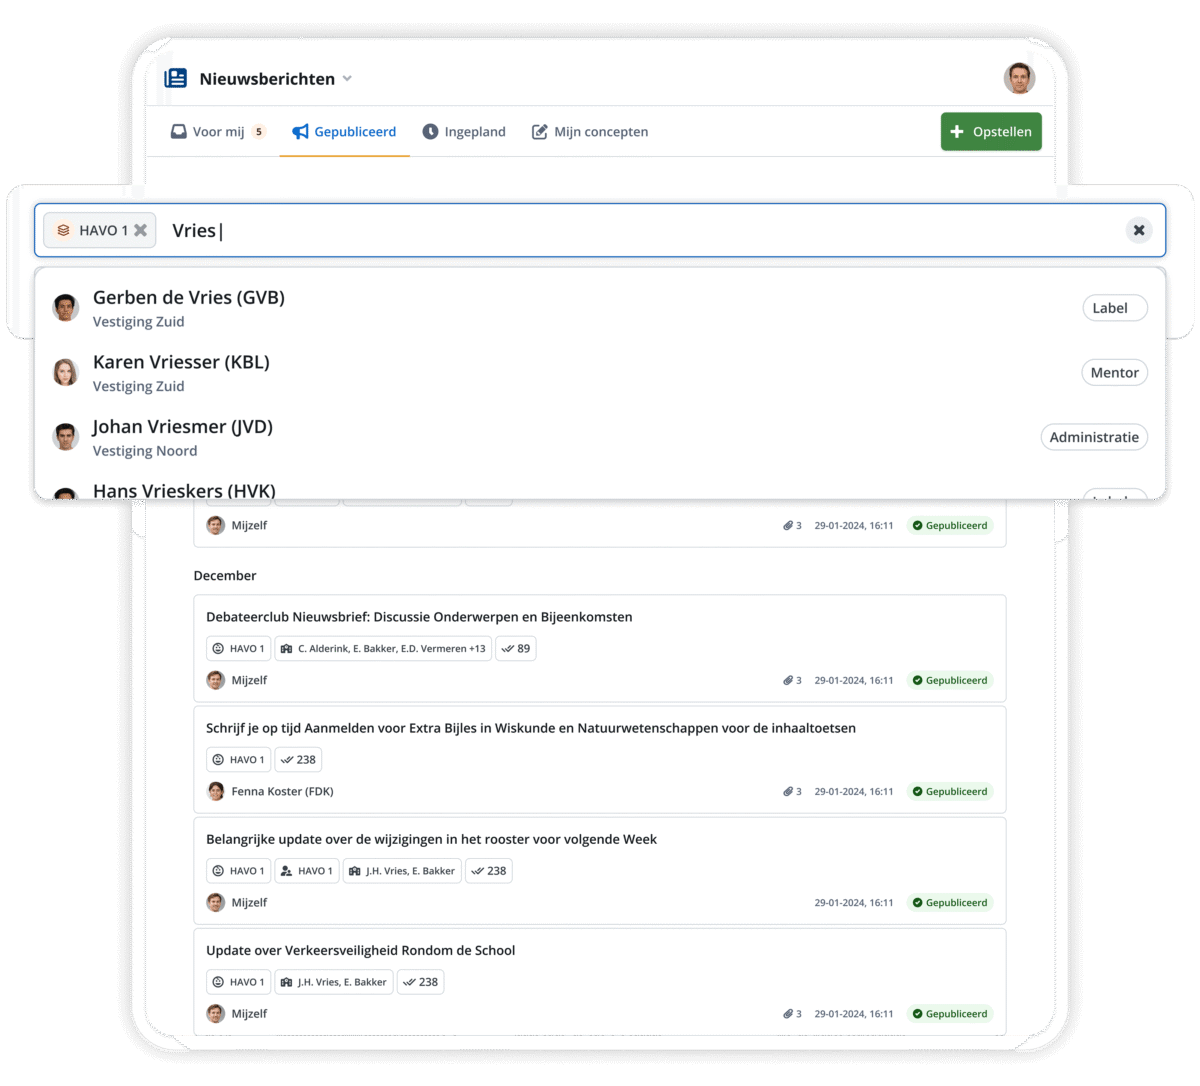The width and height of the screenshot is (1200, 1086).
Task: Expand the Nieuwsberichten dropdown chevron
Action: (x=347, y=78)
